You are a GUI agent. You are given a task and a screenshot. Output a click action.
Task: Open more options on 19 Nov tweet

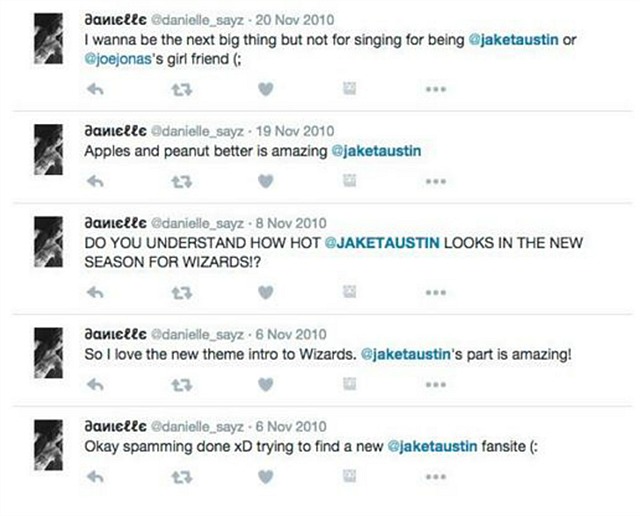[436, 181]
